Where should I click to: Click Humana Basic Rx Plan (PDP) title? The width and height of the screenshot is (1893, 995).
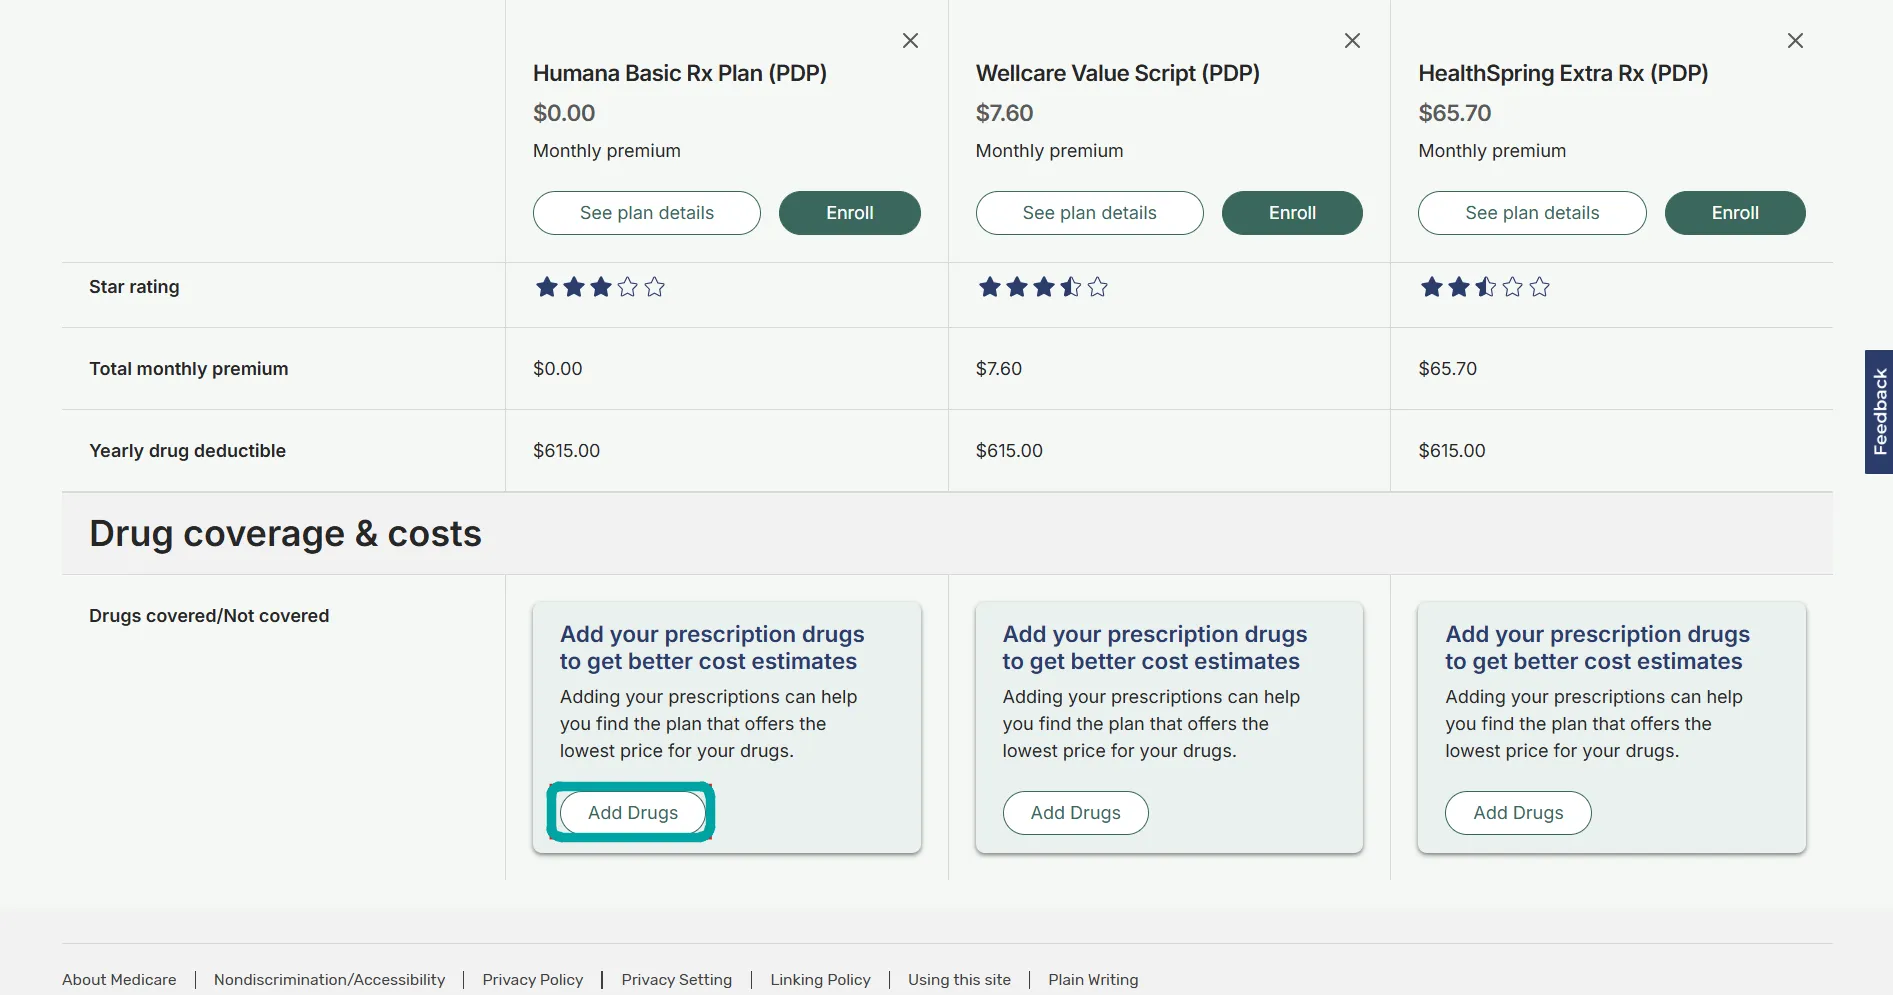[680, 73]
